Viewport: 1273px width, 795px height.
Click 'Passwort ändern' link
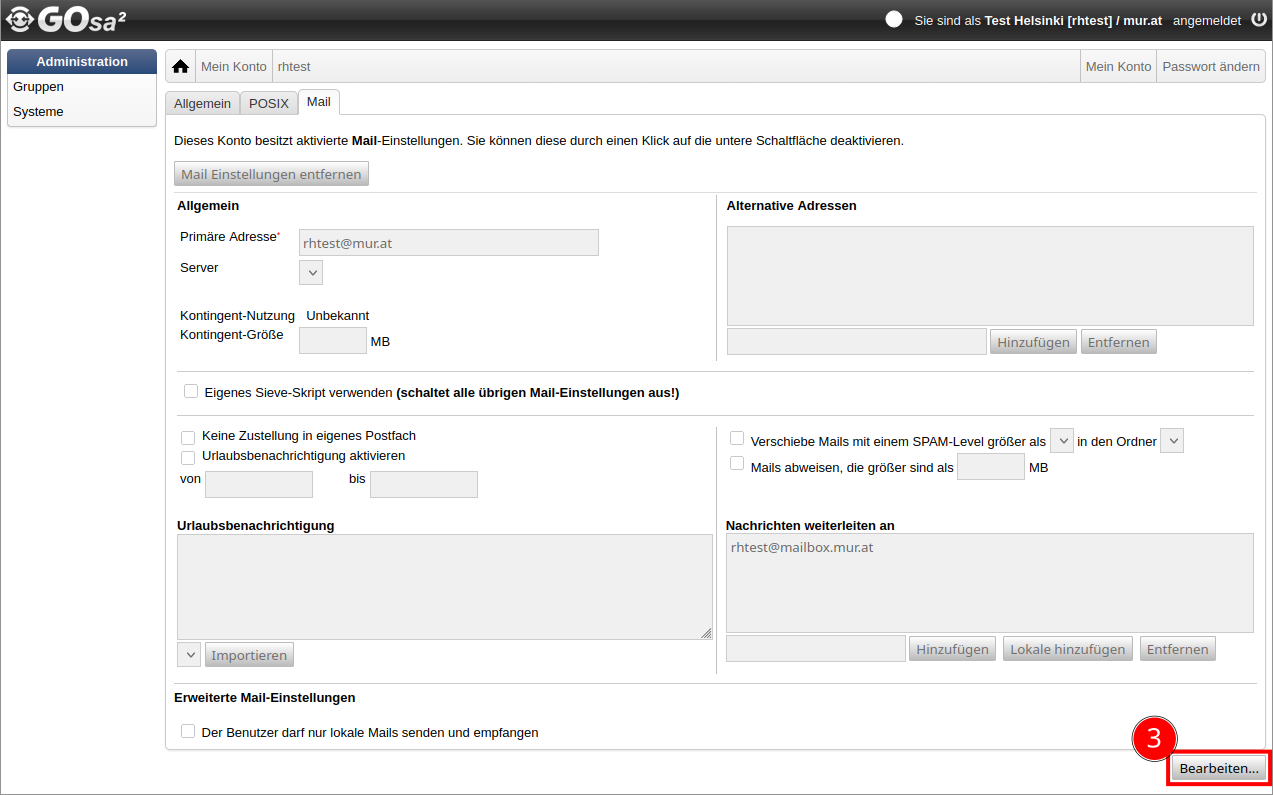click(x=1210, y=67)
